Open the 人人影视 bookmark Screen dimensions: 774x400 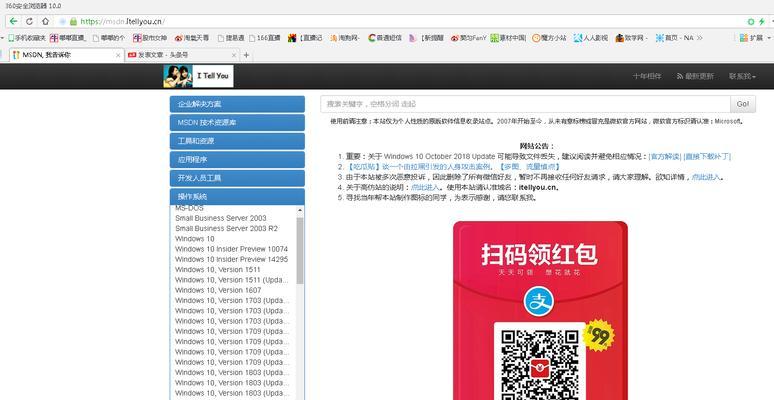point(591,38)
